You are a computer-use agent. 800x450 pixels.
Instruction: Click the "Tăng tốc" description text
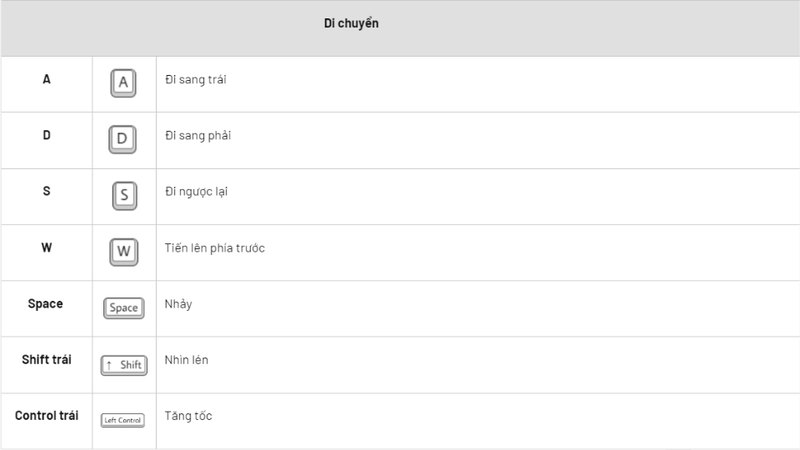(188, 416)
